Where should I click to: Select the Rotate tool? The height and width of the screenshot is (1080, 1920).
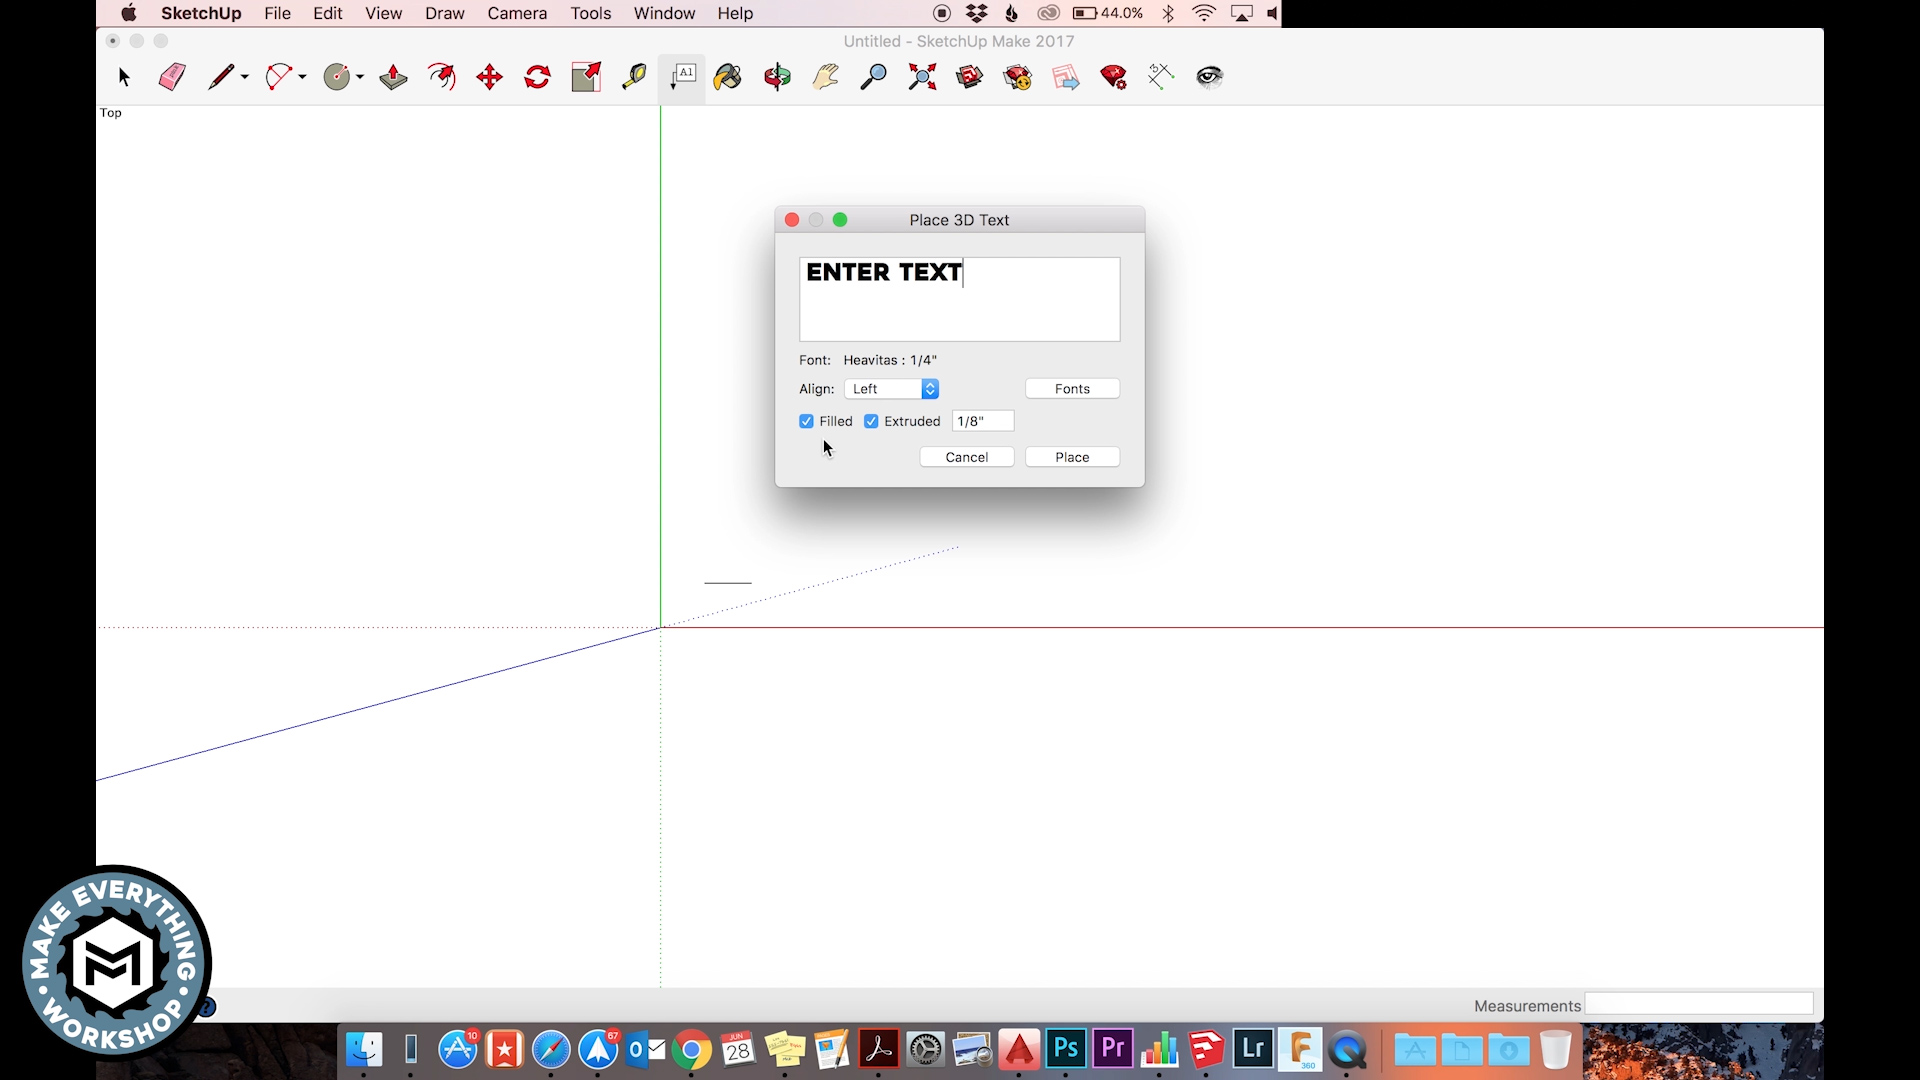[x=538, y=77]
